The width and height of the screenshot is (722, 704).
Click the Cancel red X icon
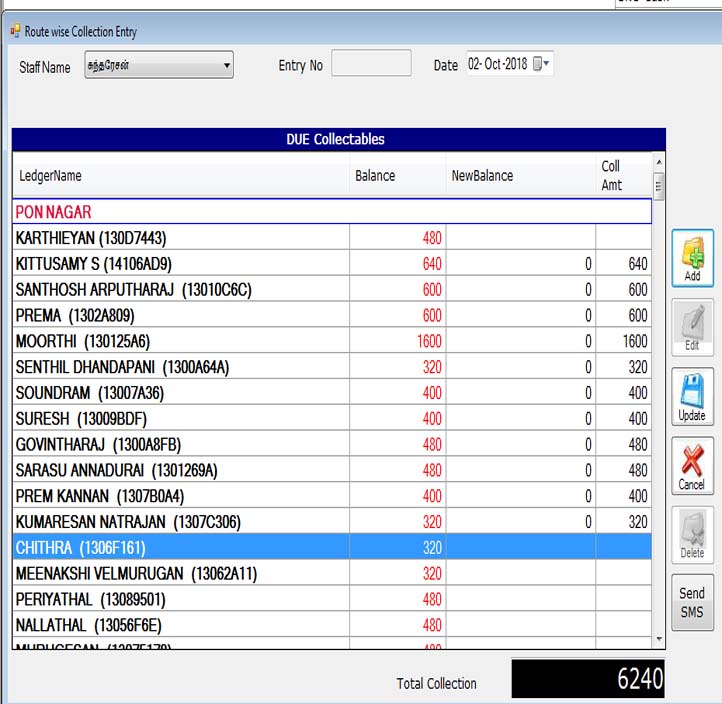click(693, 466)
